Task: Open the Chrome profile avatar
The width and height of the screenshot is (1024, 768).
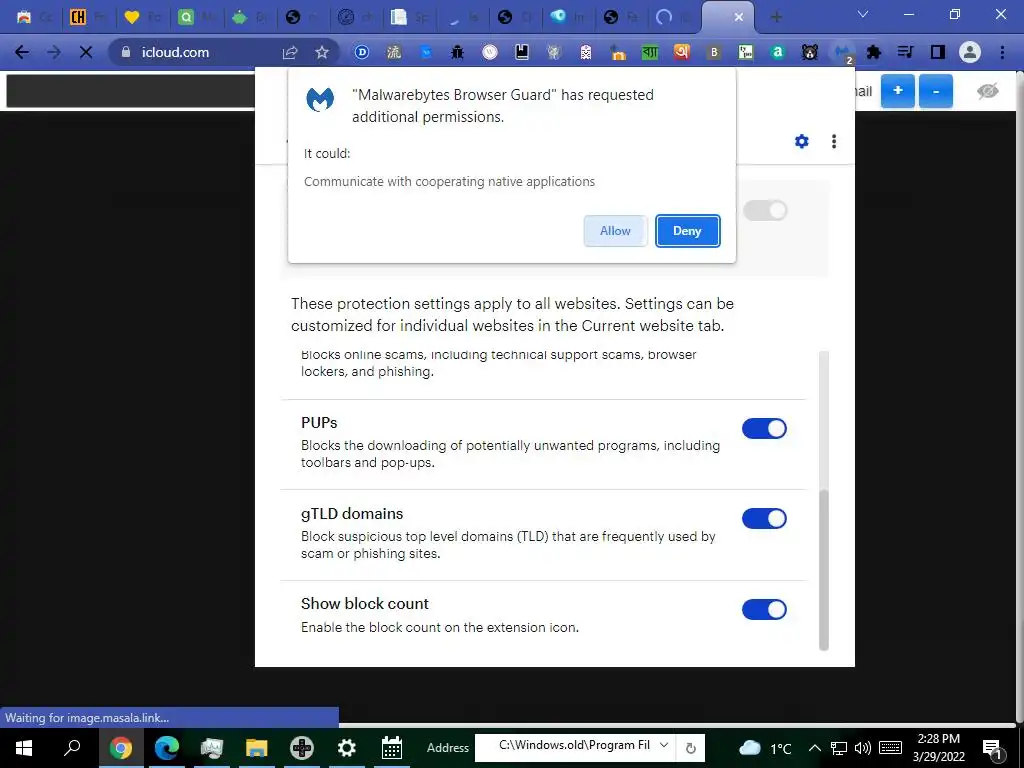Action: tap(970, 52)
